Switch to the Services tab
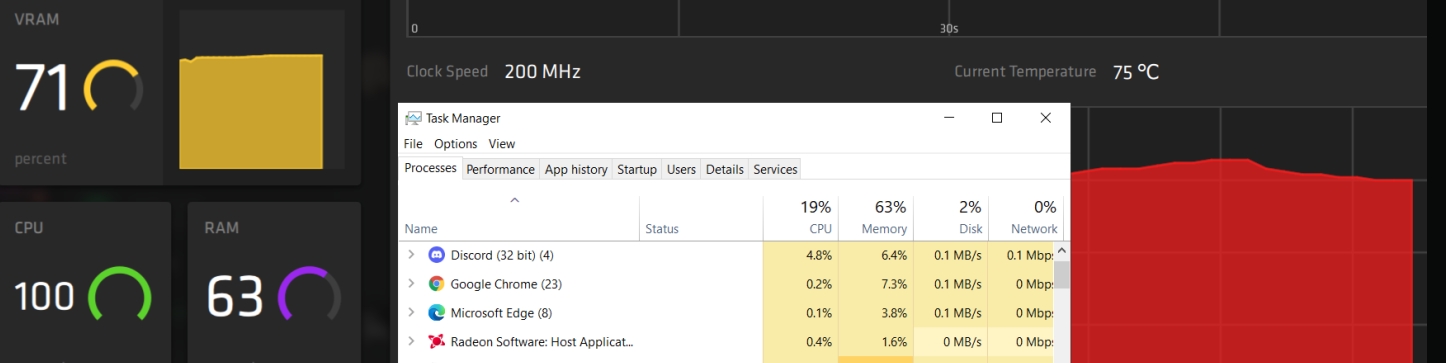The height and width of the screenshot is (363, 1446). pos(775,170)
